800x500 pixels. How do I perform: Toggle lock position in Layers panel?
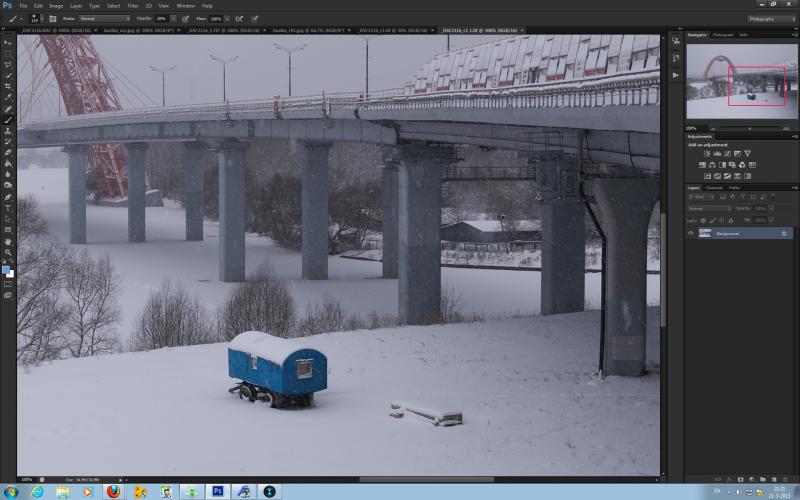[721, 220]
